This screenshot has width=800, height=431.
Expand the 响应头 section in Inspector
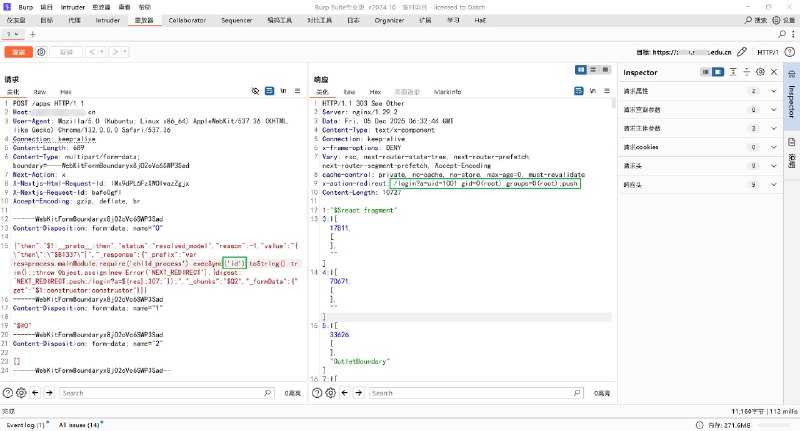[x=773, y=184]
